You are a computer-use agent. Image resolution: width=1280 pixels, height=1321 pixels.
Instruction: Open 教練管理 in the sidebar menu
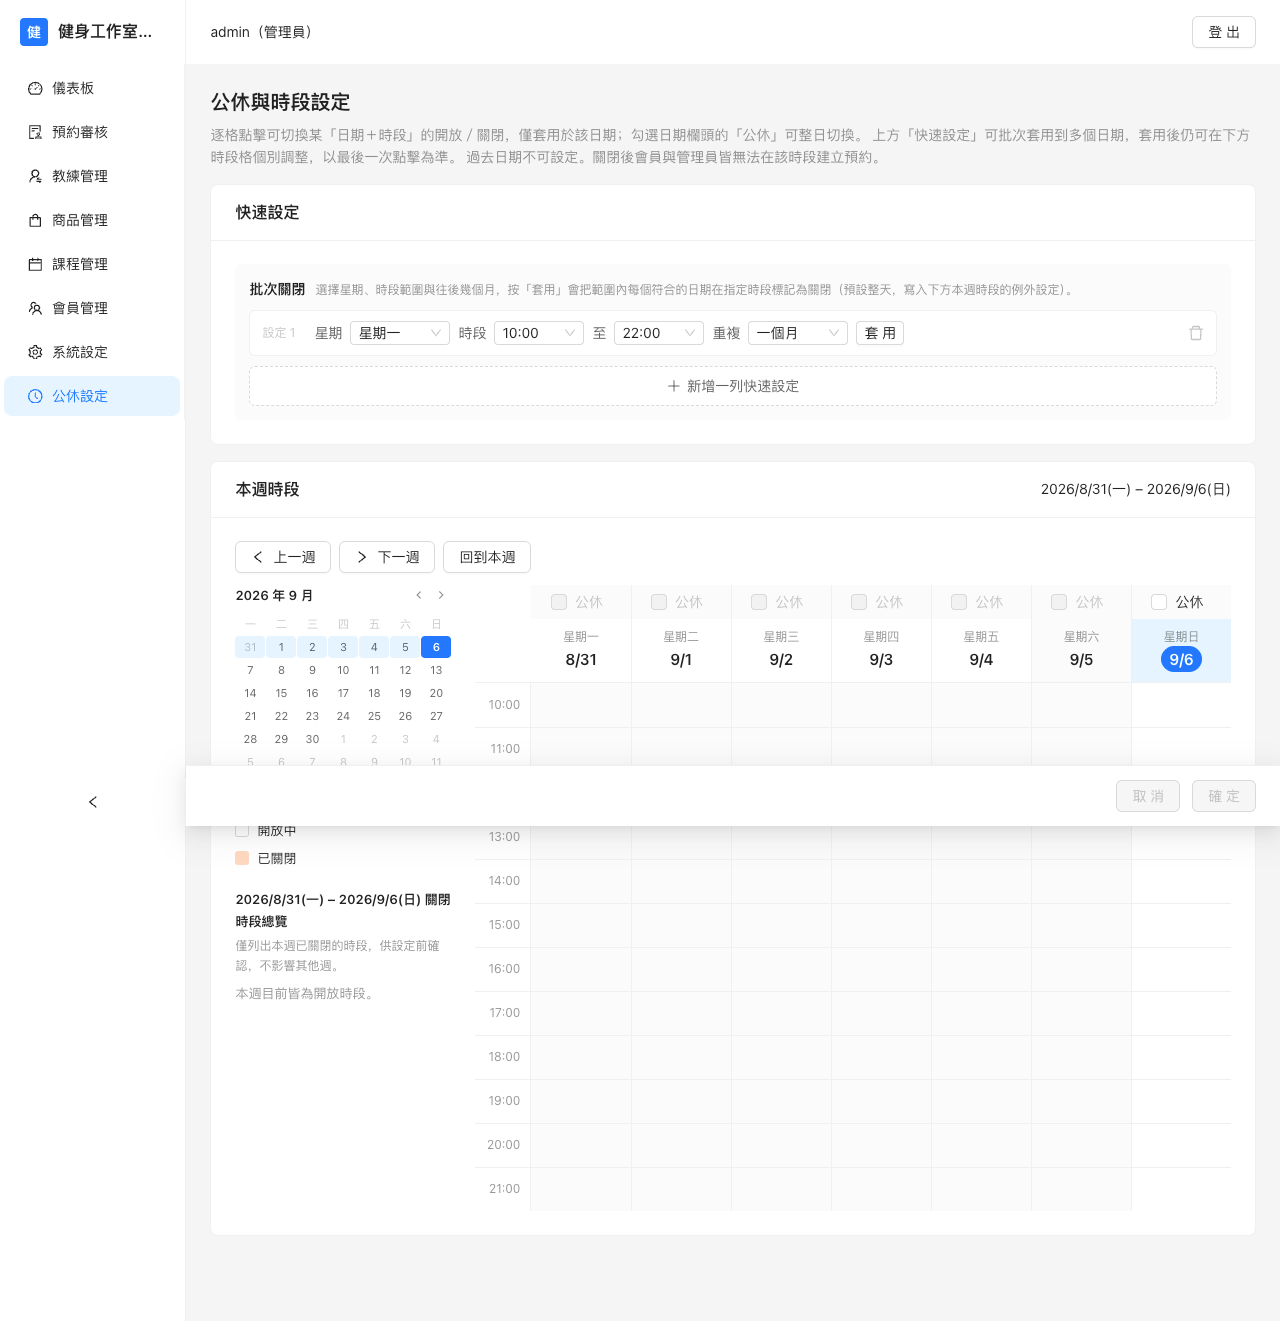(x=92, y=176)
